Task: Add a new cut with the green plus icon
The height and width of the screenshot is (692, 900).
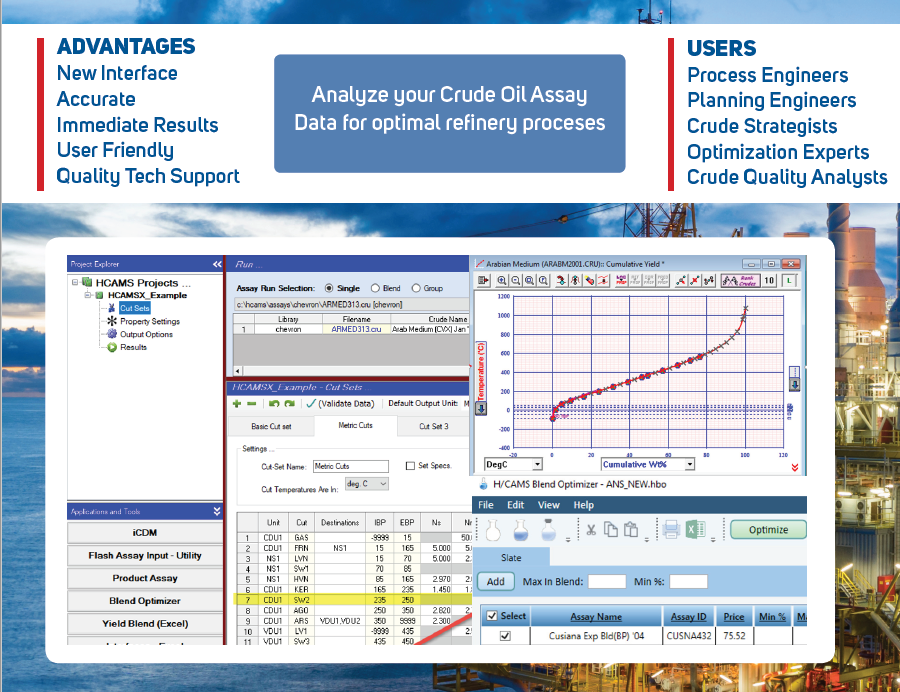Action: [235, 403]
